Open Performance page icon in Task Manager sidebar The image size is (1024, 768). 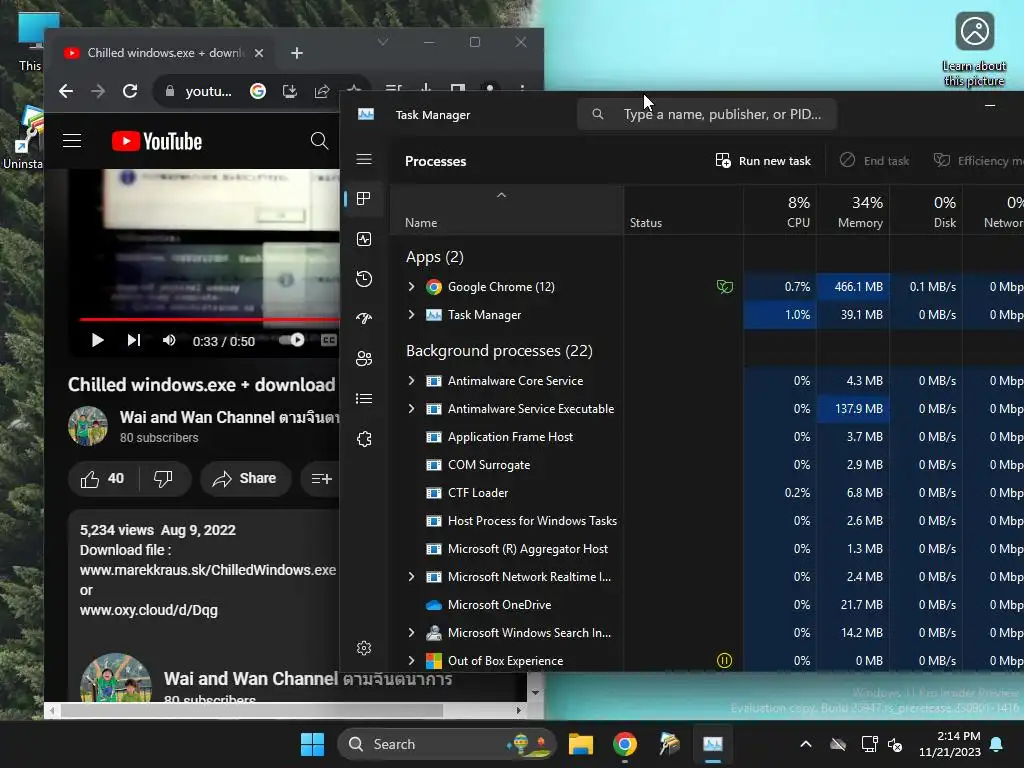click(364, 239)
